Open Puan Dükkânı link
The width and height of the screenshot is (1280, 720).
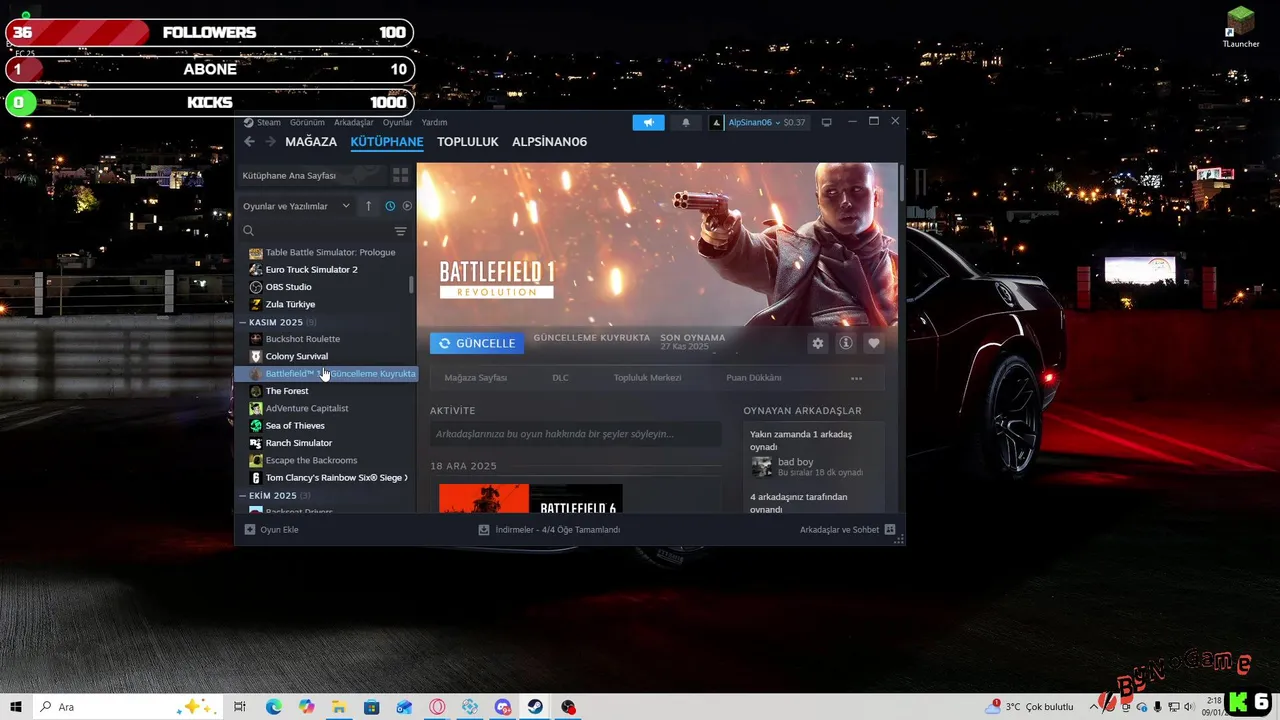pos(754,378)
